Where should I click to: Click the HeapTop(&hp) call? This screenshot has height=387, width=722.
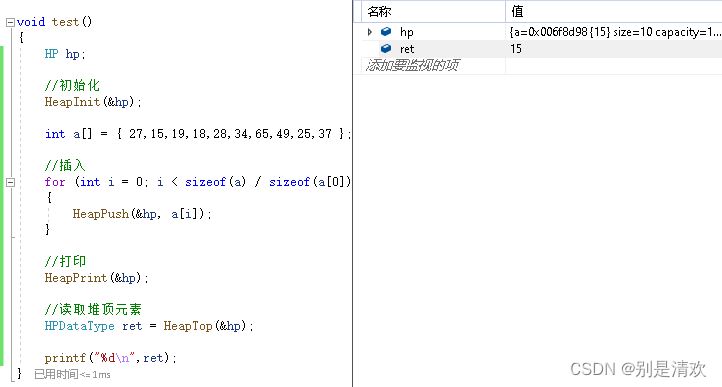(x=208, y=326)
